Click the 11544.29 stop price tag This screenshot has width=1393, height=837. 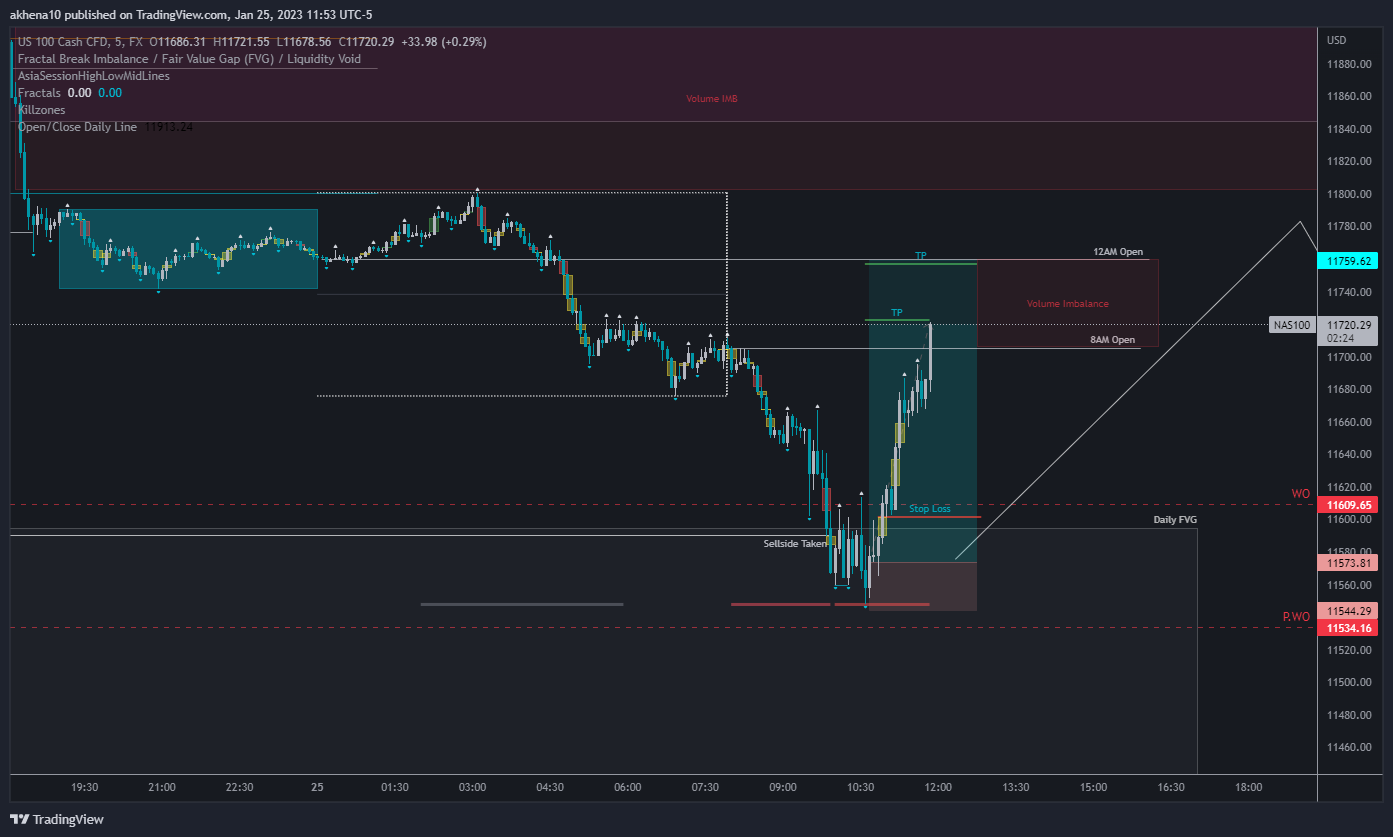pyautogui.click(x=1348, y=611)
